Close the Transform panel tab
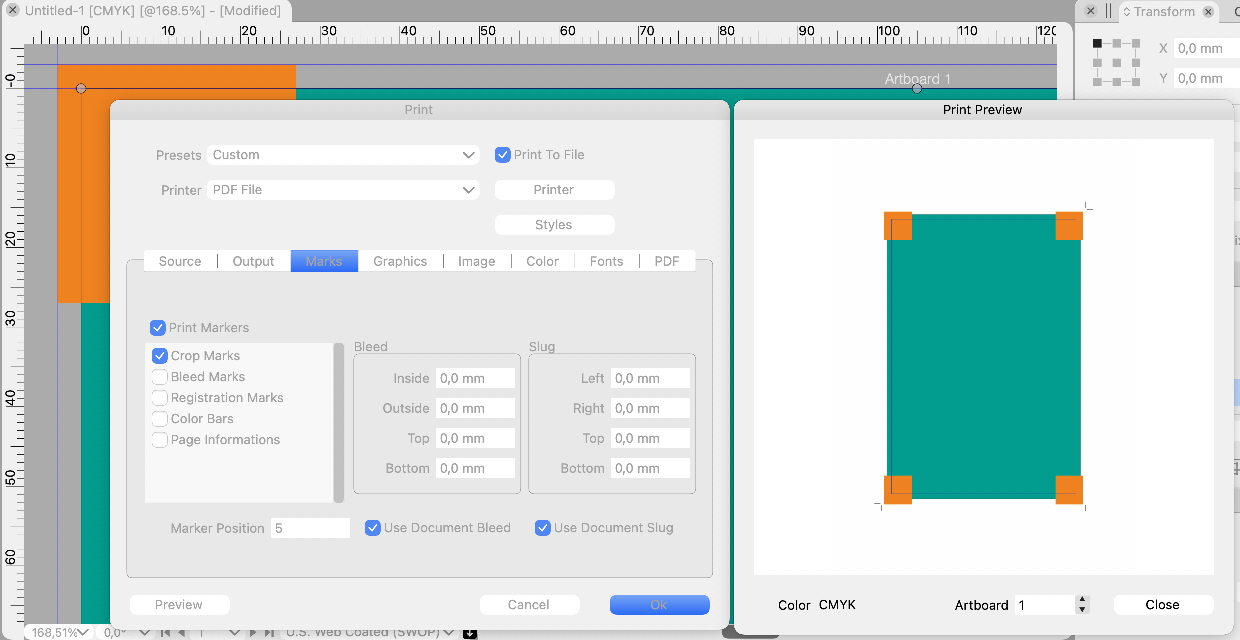The width and height of the screenshot is (1240, 640). coord(1208,12)
